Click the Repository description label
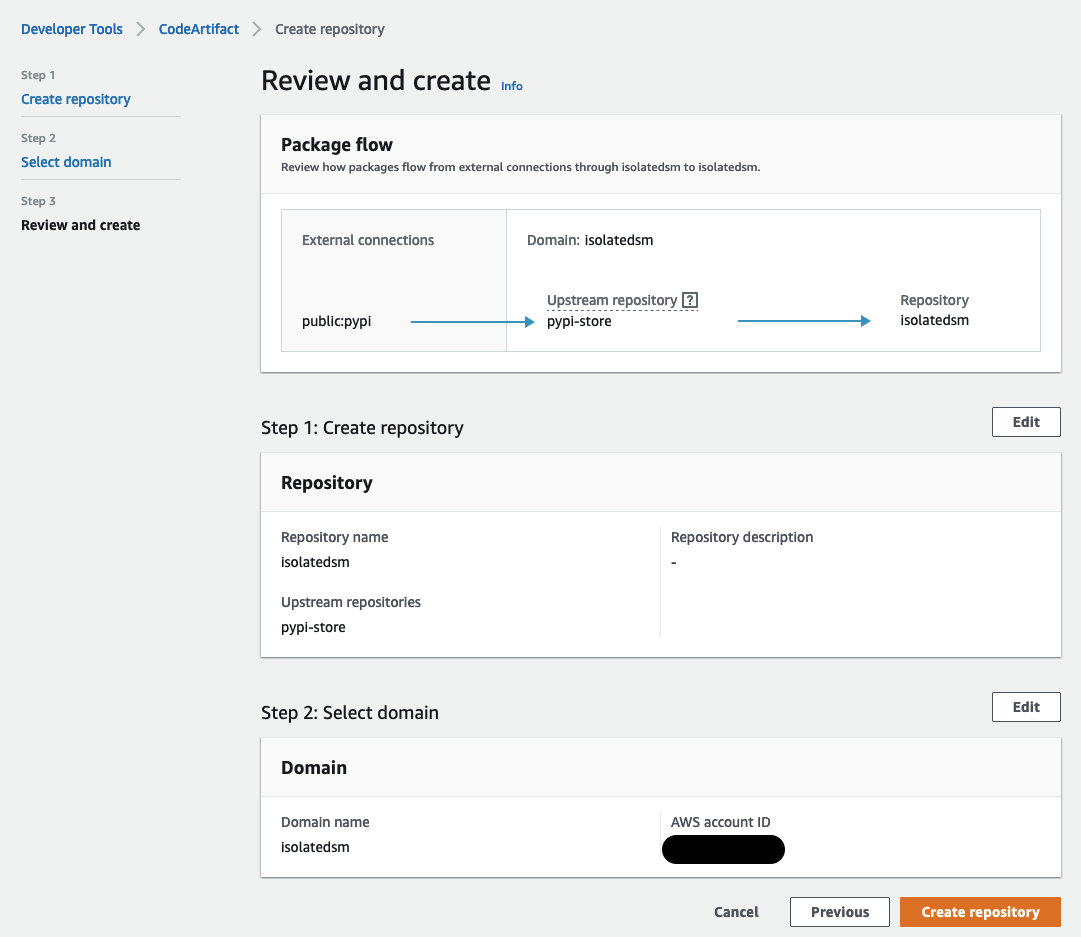 click(742, 537)
